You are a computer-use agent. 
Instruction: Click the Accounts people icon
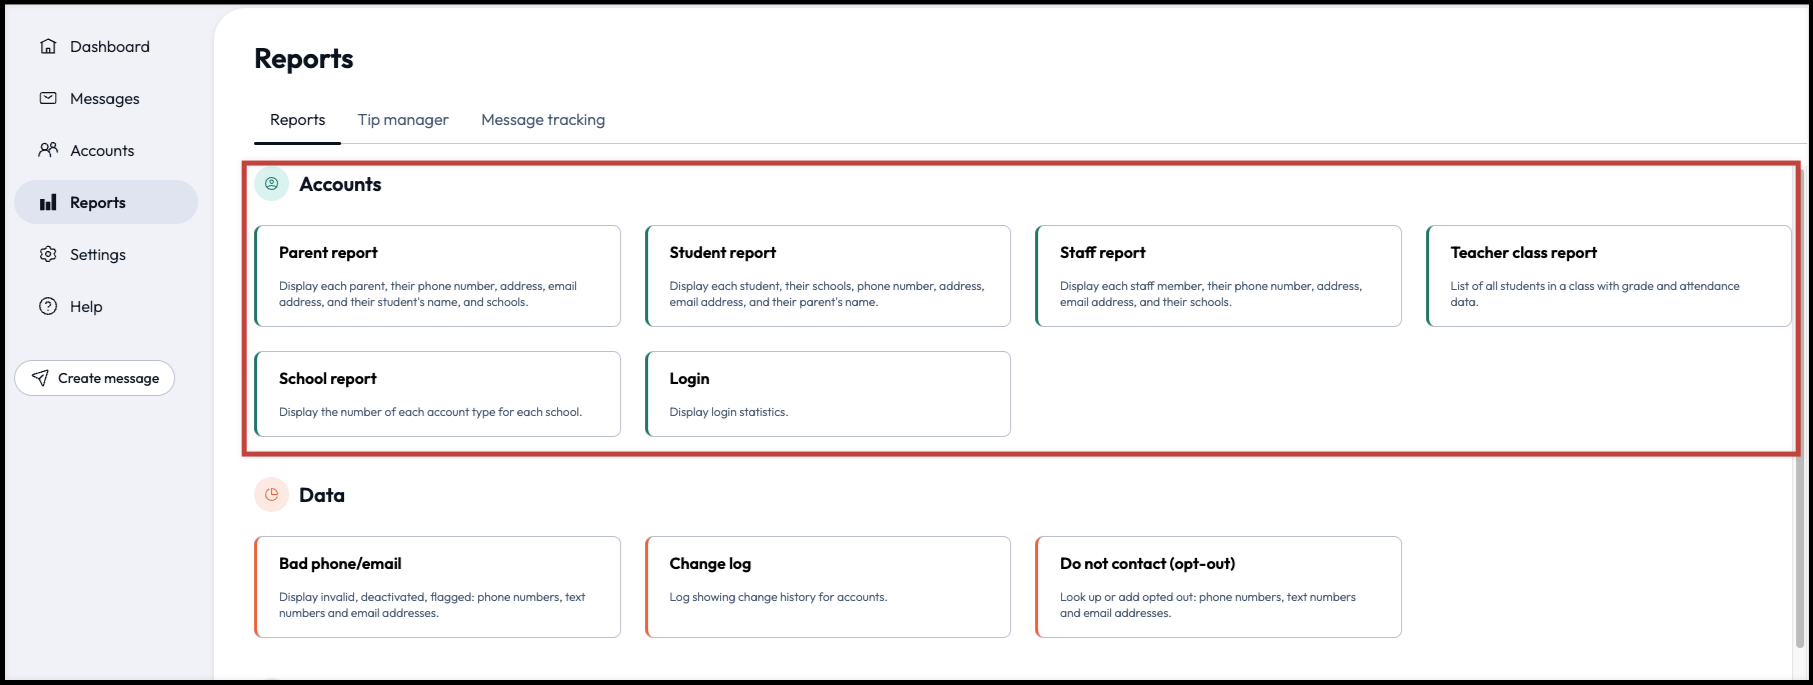click(48, 150)
